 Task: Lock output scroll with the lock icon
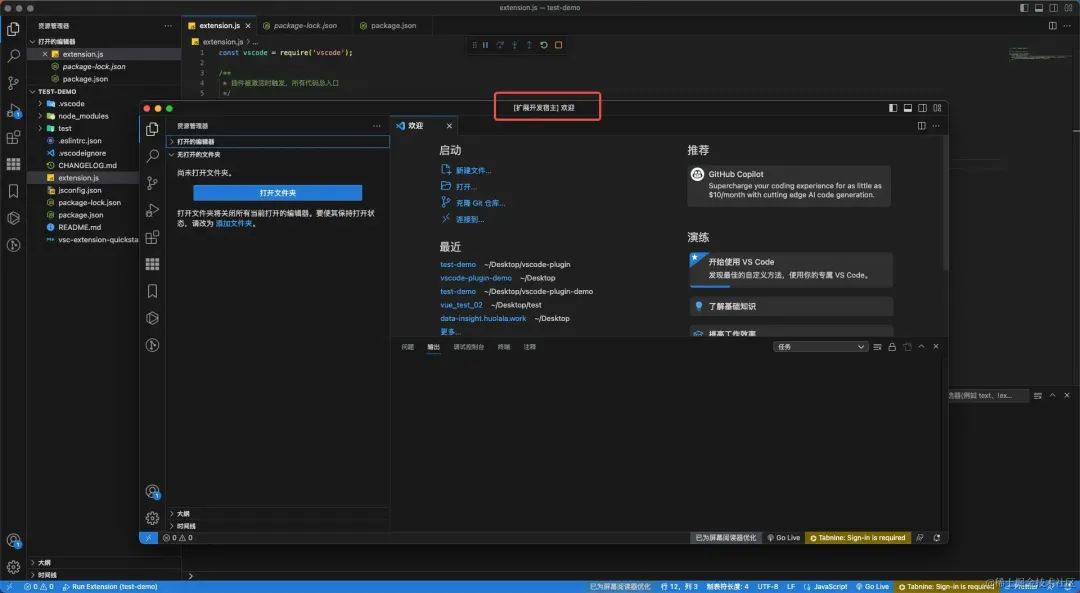[x=892, y=347]
